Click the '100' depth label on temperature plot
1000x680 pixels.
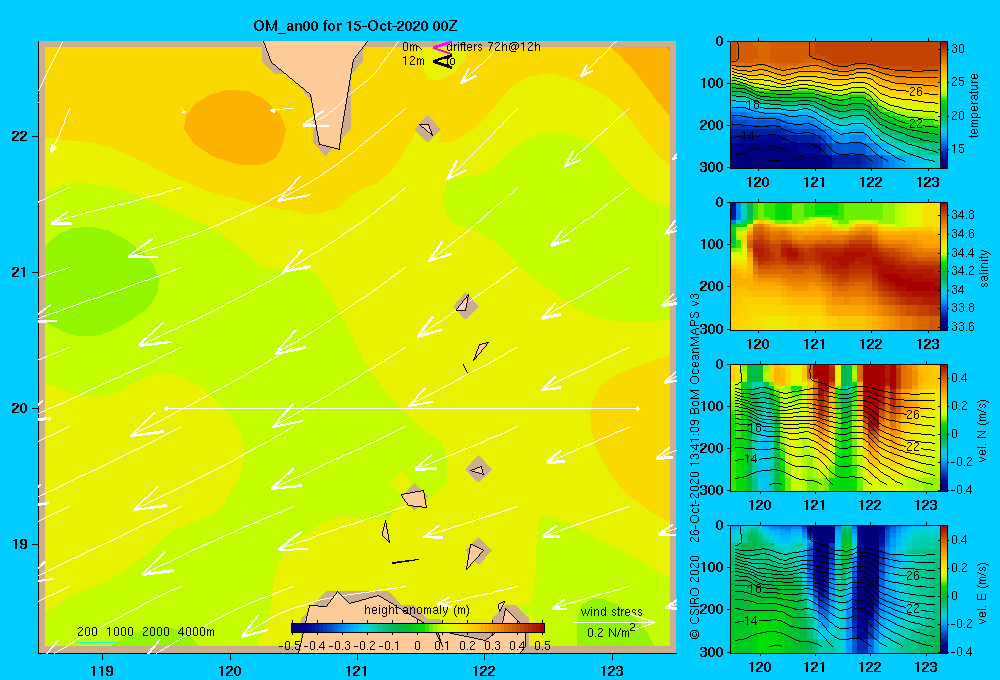pos(711,83)
